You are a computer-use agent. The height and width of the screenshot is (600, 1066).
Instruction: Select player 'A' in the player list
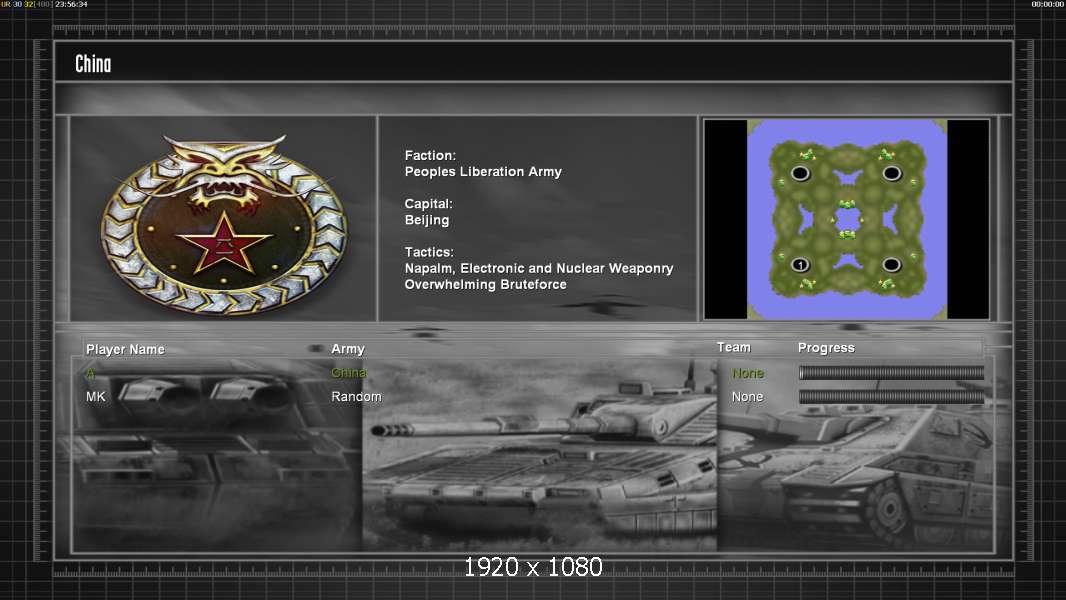coord(90,373)
